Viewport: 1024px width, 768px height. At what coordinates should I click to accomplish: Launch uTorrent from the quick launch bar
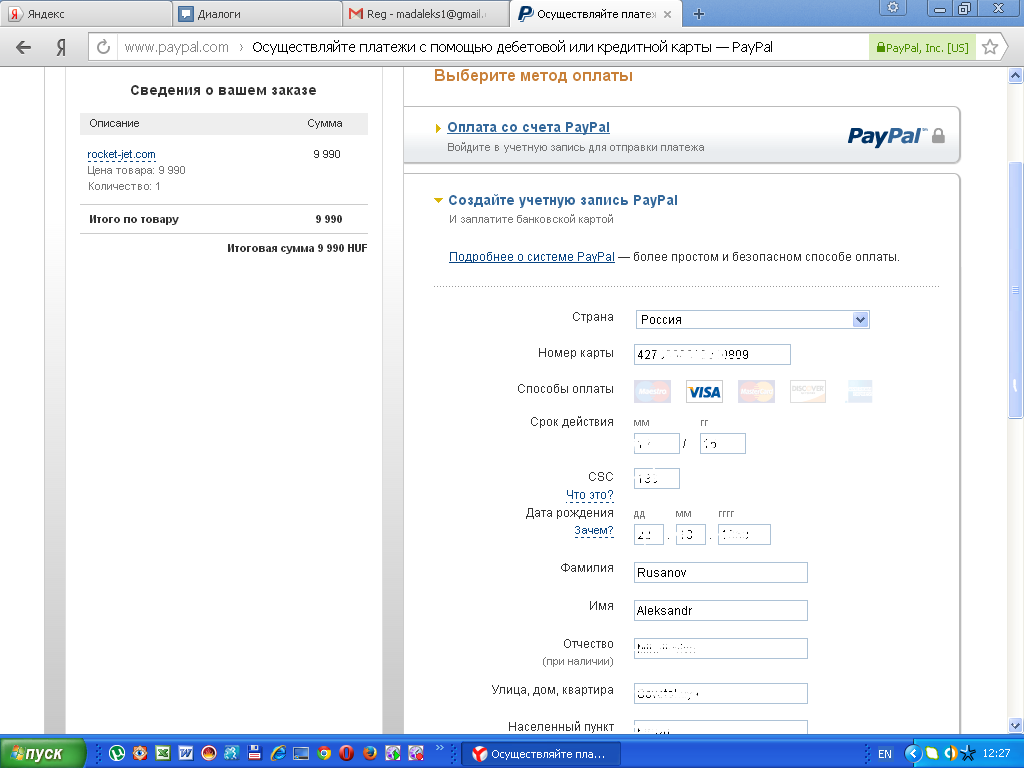(x=117, y=754)
